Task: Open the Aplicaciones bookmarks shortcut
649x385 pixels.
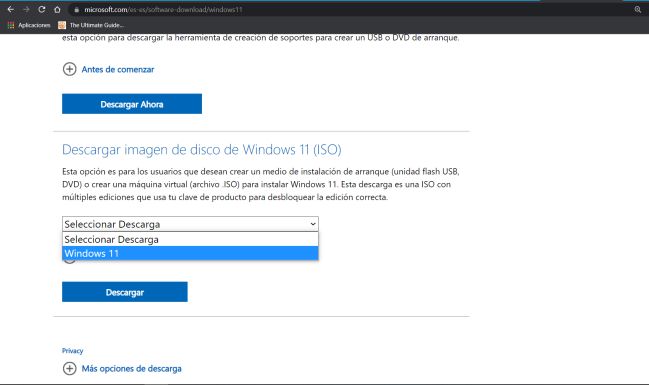Action: (29, 25)
